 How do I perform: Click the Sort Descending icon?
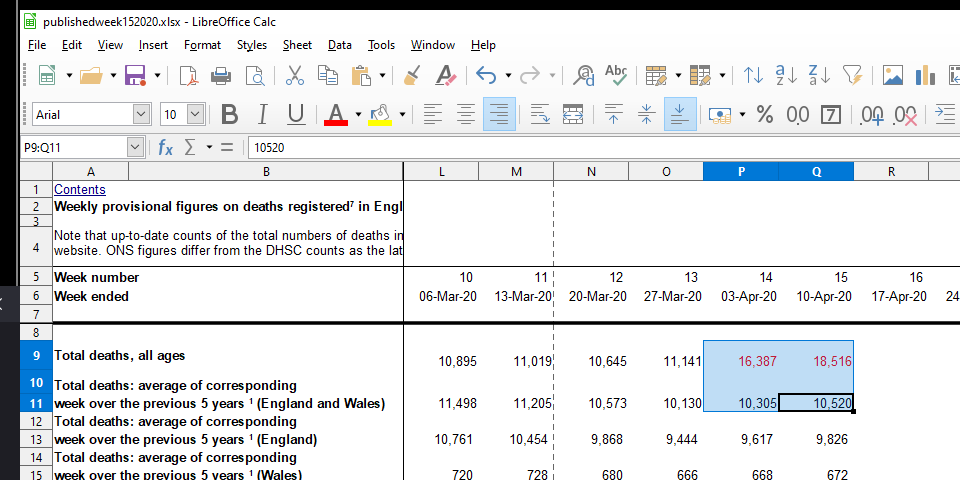[820, 75]
